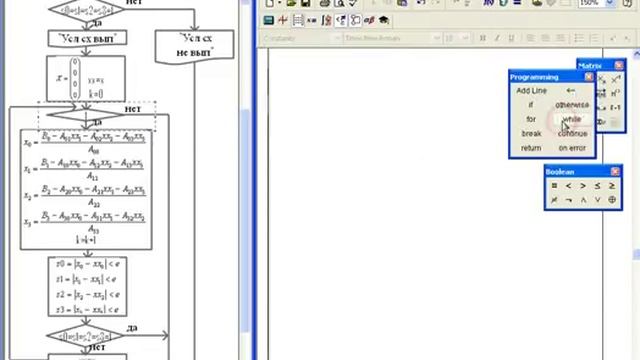Screen dimensions: 640x360
Task: Click the Print Preview toolbar icon
Action: coord(339,3)
